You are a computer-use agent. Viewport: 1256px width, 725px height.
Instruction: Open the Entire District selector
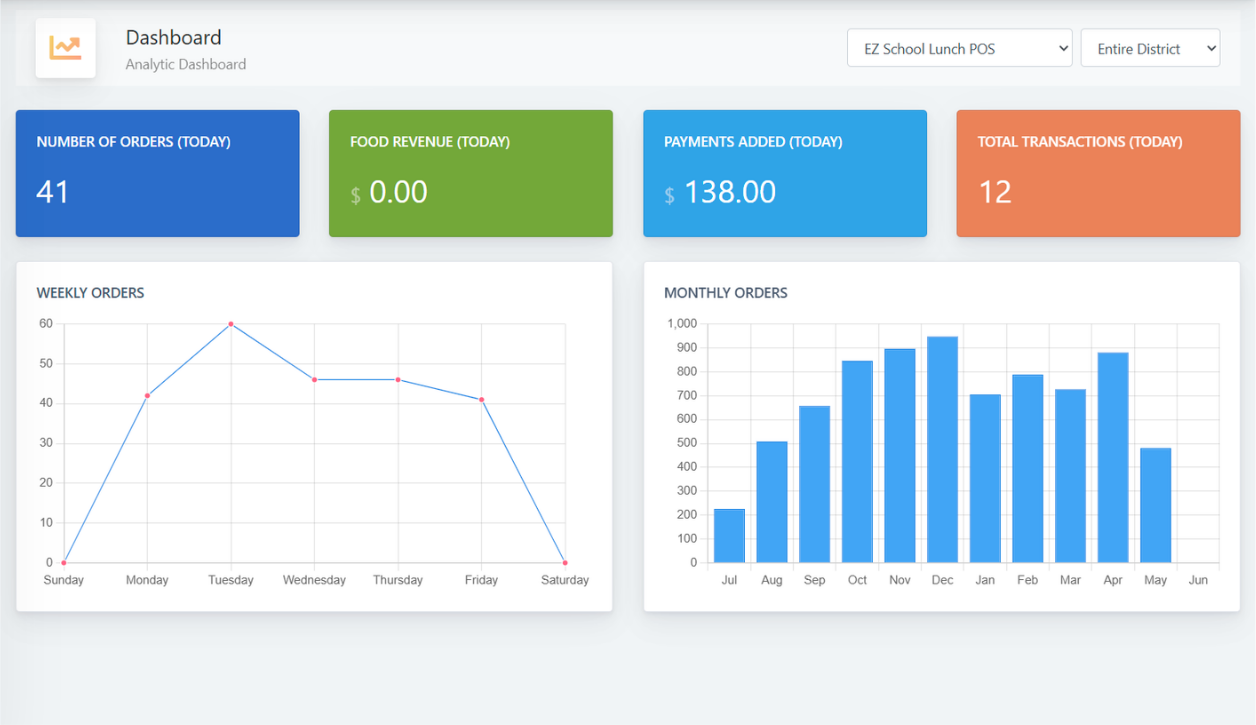1150,47
